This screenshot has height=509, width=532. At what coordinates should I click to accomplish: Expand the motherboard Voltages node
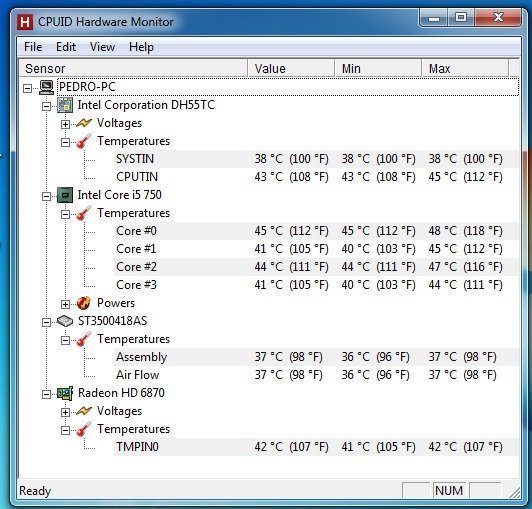(x=65, y=125)
